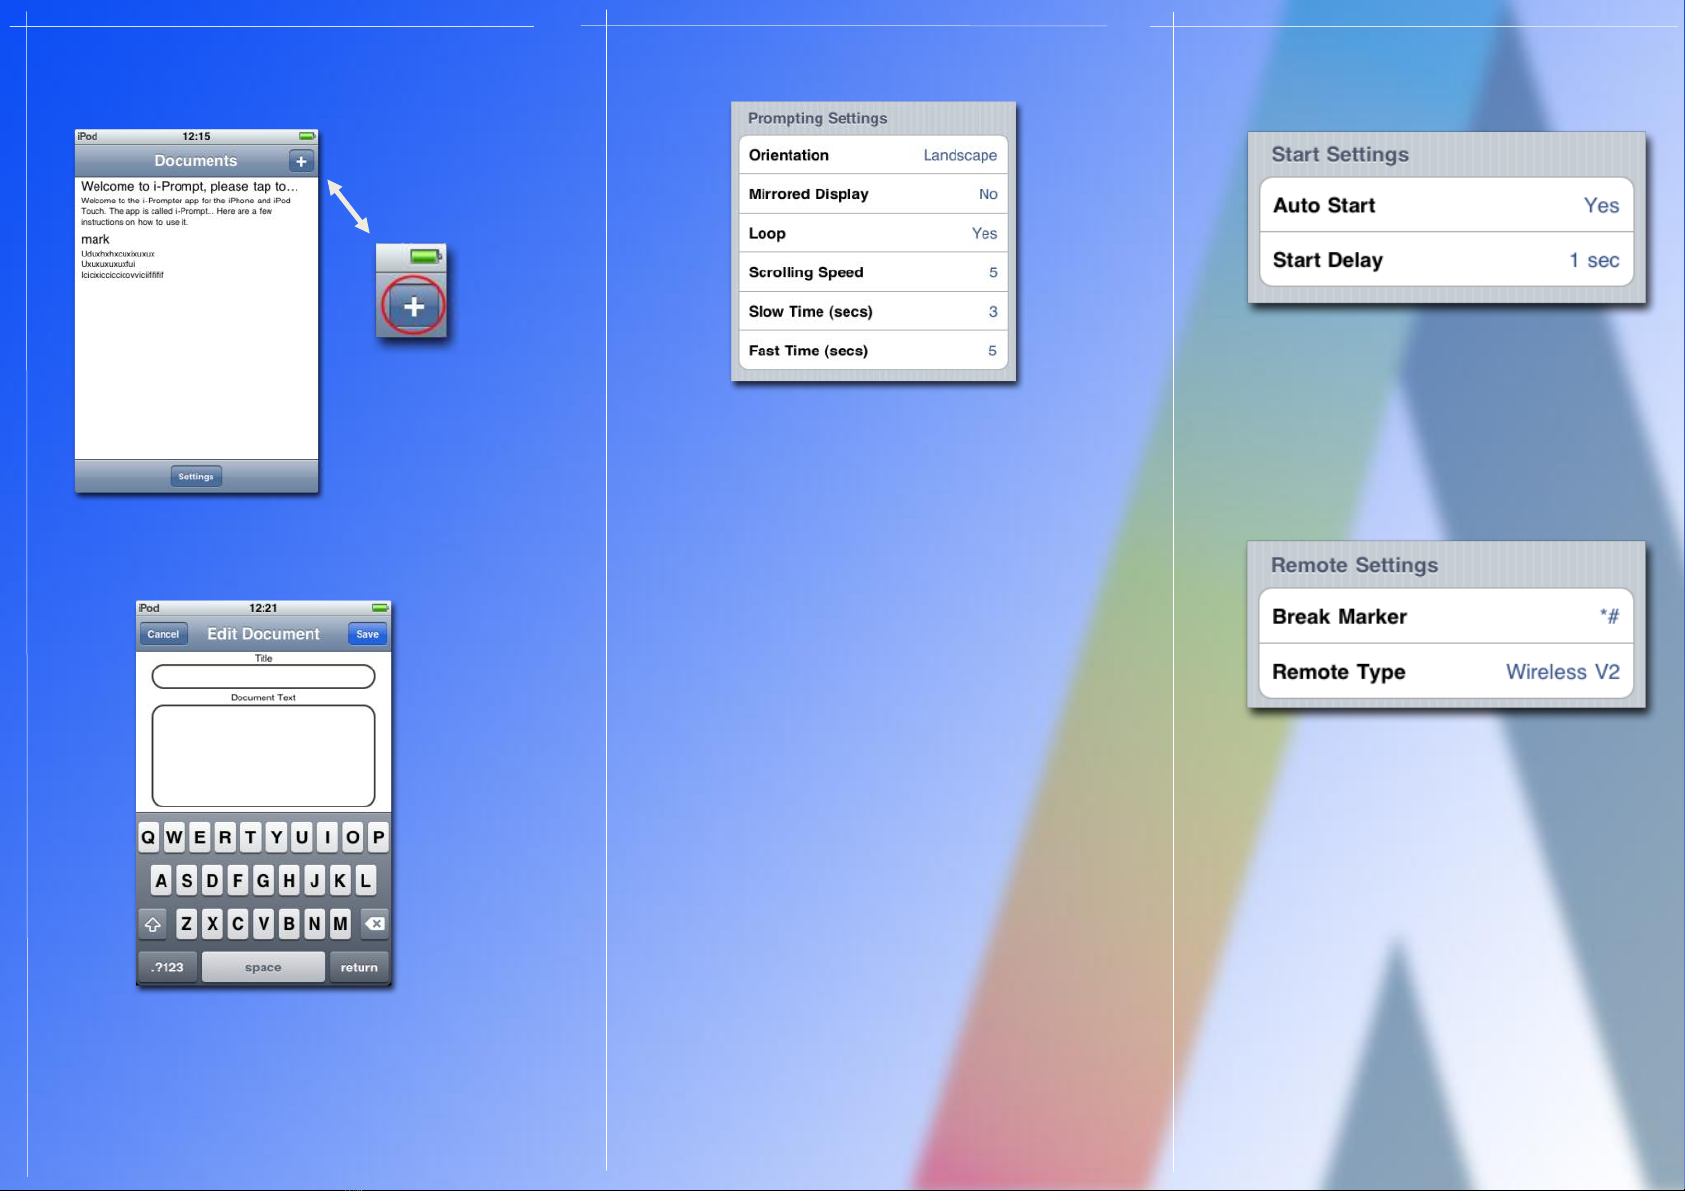Toggle the Auto Start setting
The height and width of the screenshot is (1191, 1685).
pyautogui.click(x=1446, y=205)
